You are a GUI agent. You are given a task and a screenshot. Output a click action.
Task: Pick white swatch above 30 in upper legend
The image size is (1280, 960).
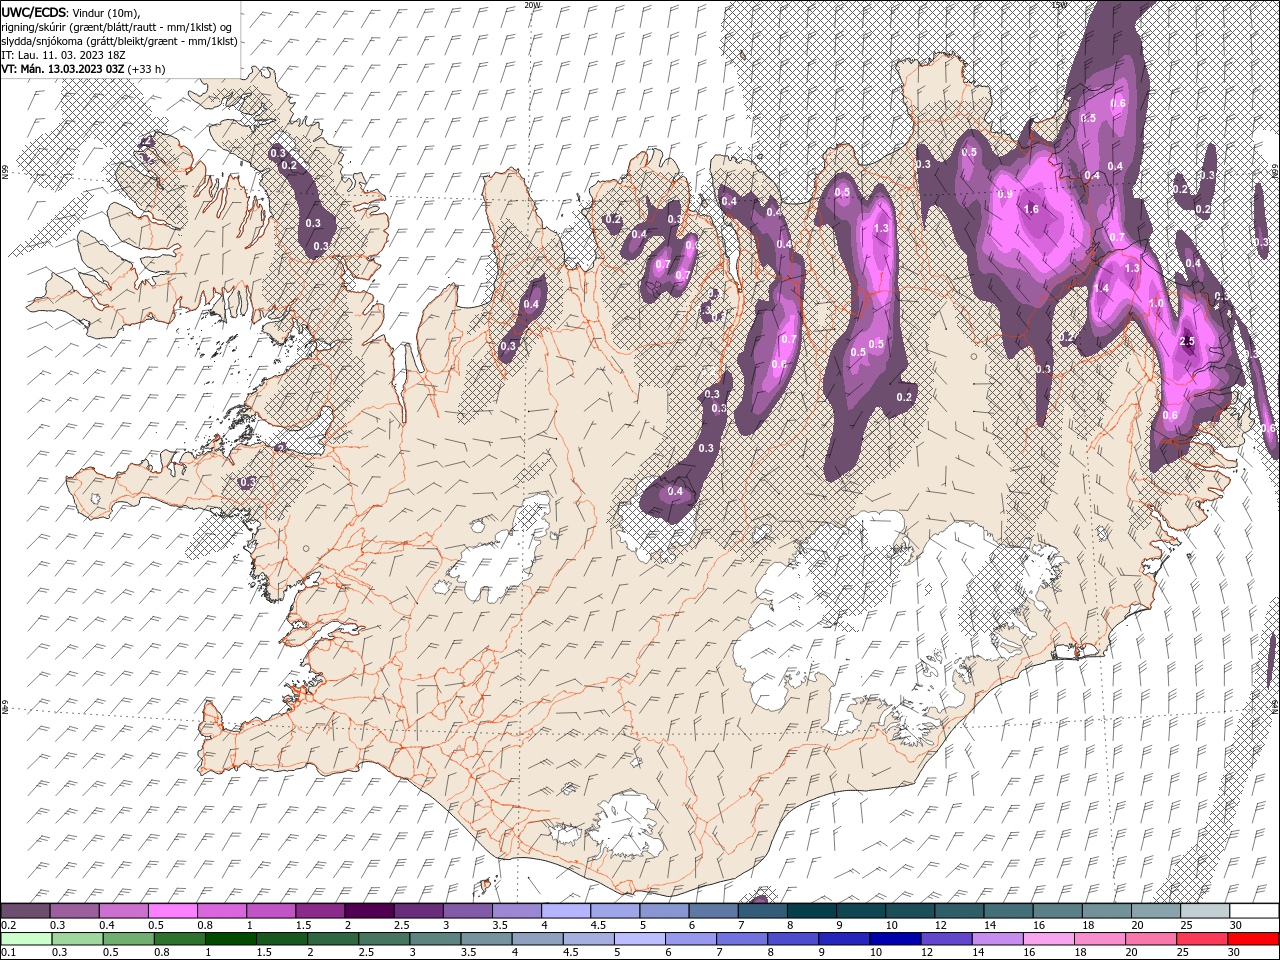[1253, 911]
